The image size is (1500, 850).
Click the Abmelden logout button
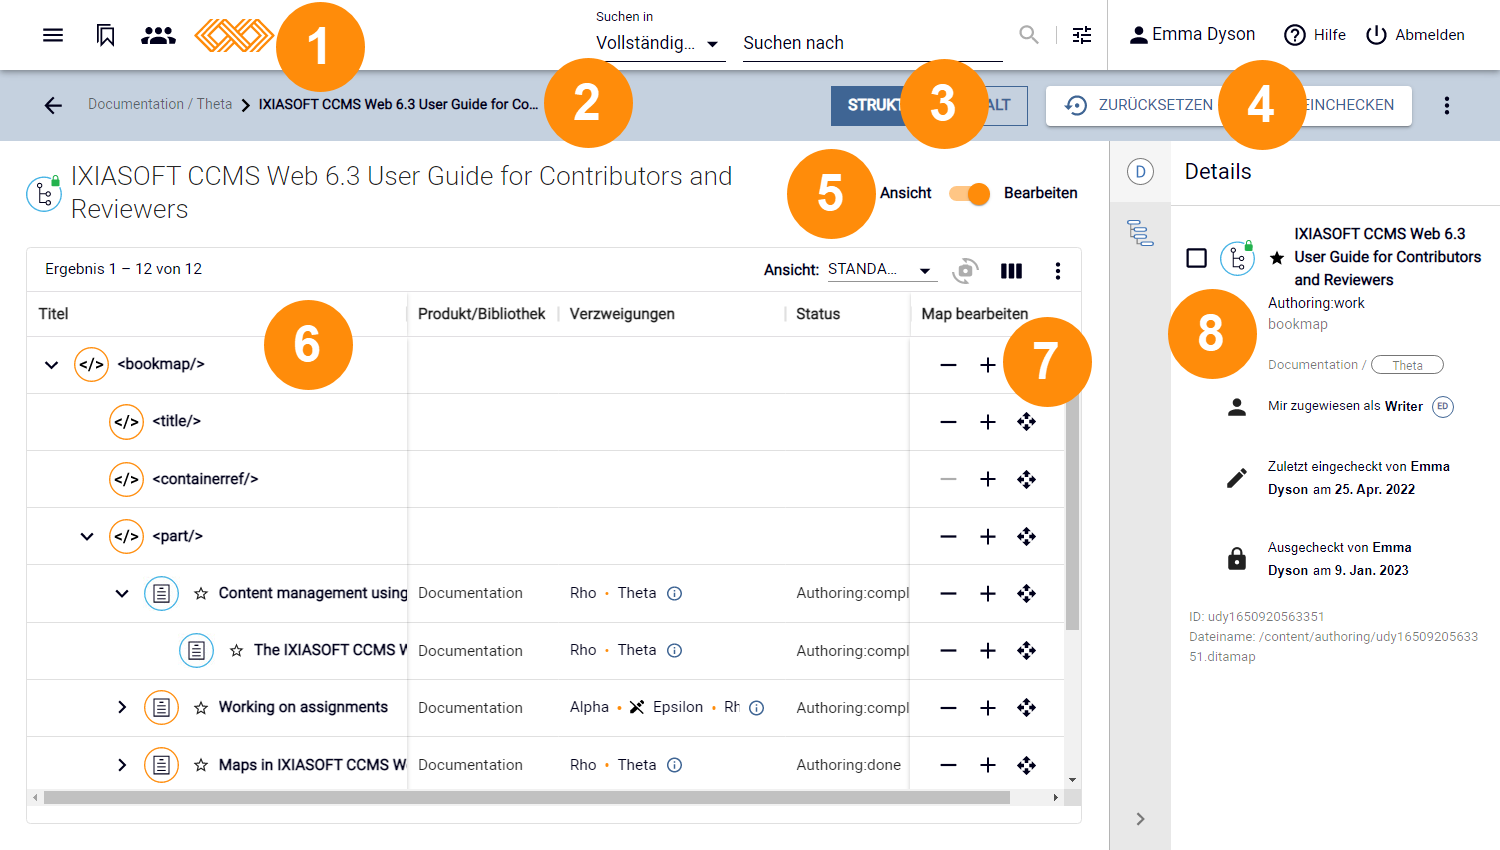pyautogui.click(x=1415, y=35)
